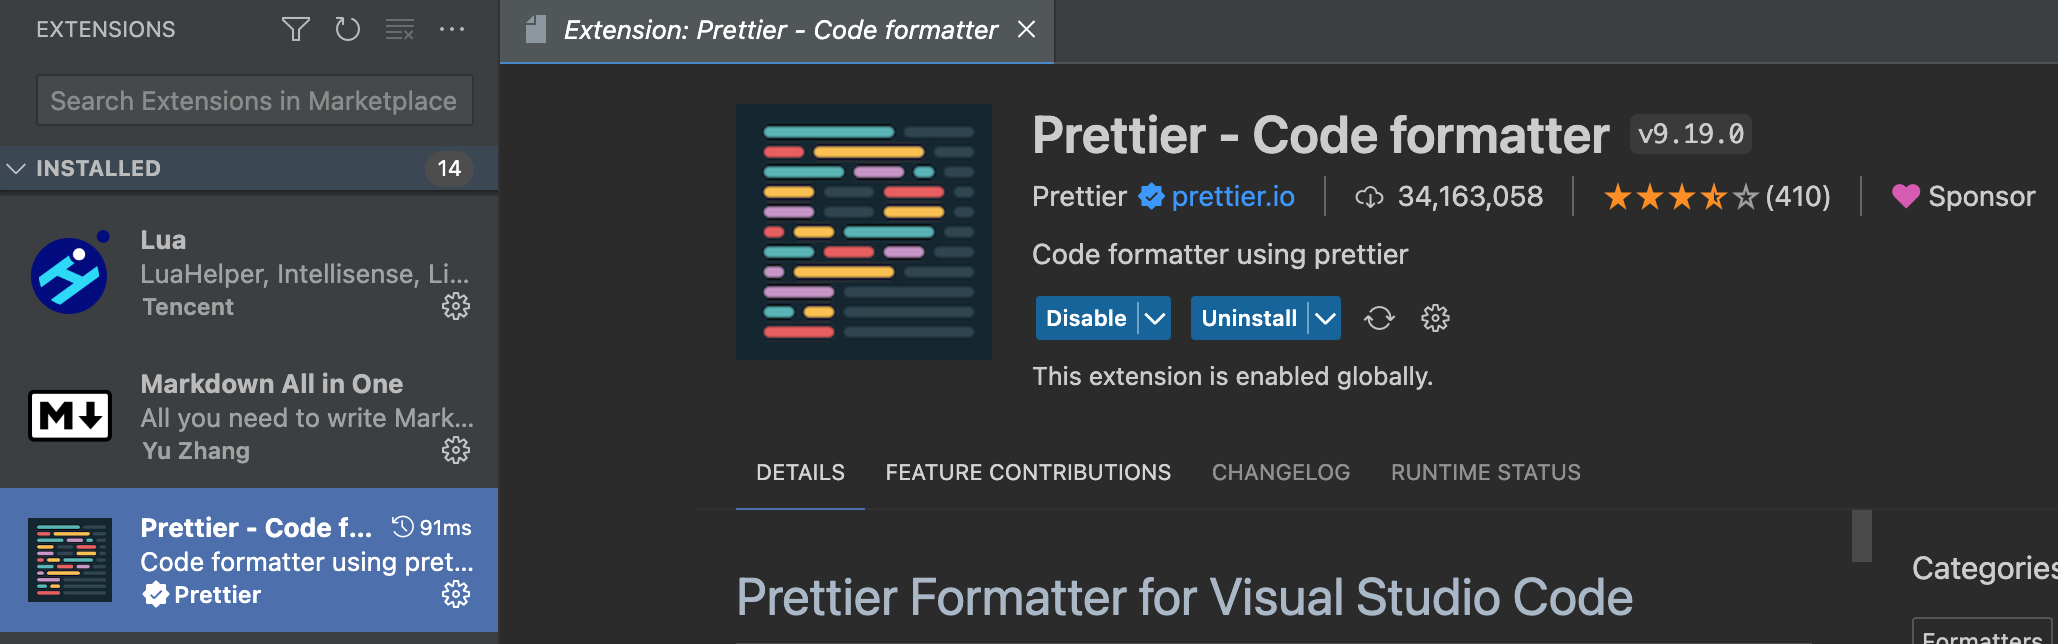The image size is (2058, 644).
Task: Click the pink Sponsor heart icon
Action: point(1906,196)
